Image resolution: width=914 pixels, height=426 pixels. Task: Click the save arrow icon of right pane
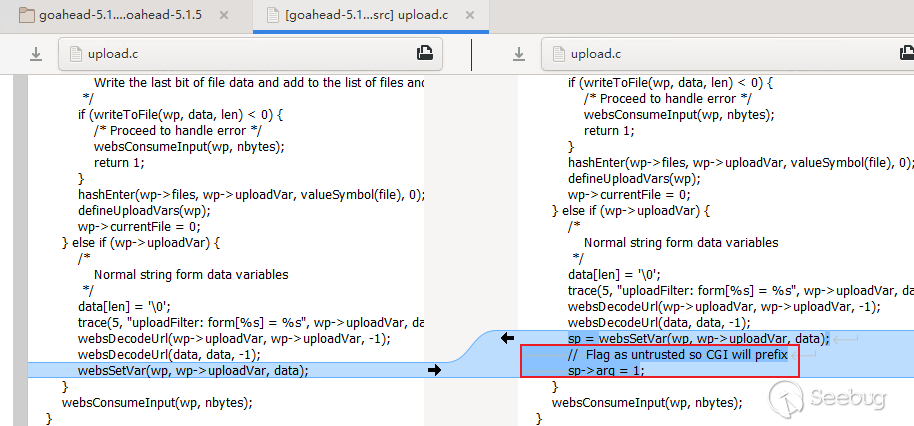pyautogui.click(x=519, y=54)
